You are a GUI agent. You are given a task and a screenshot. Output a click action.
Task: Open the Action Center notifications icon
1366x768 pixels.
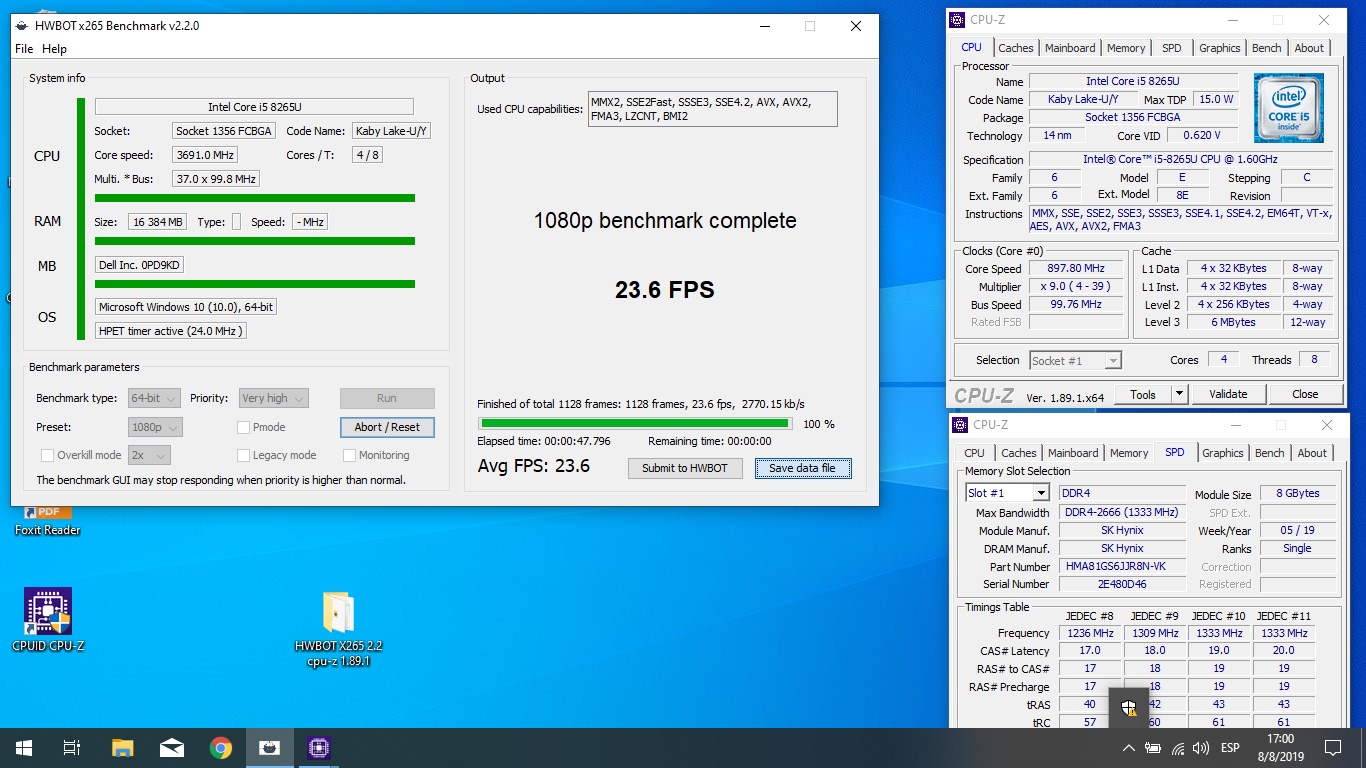1333,748
